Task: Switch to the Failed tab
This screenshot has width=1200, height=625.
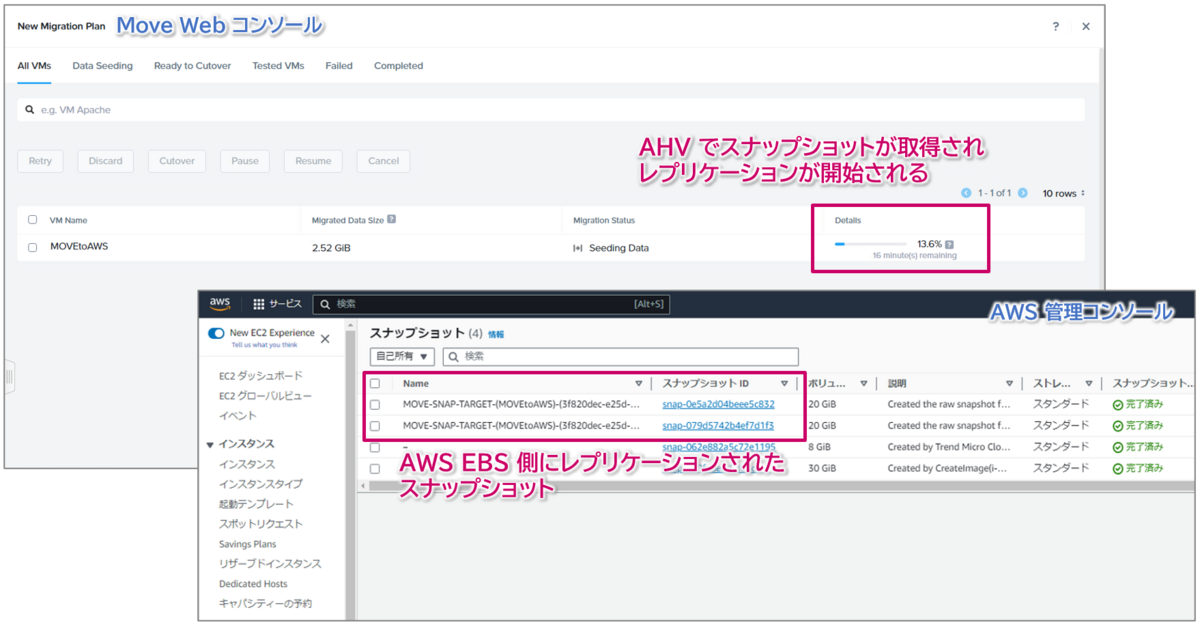Action: (339, 66)
